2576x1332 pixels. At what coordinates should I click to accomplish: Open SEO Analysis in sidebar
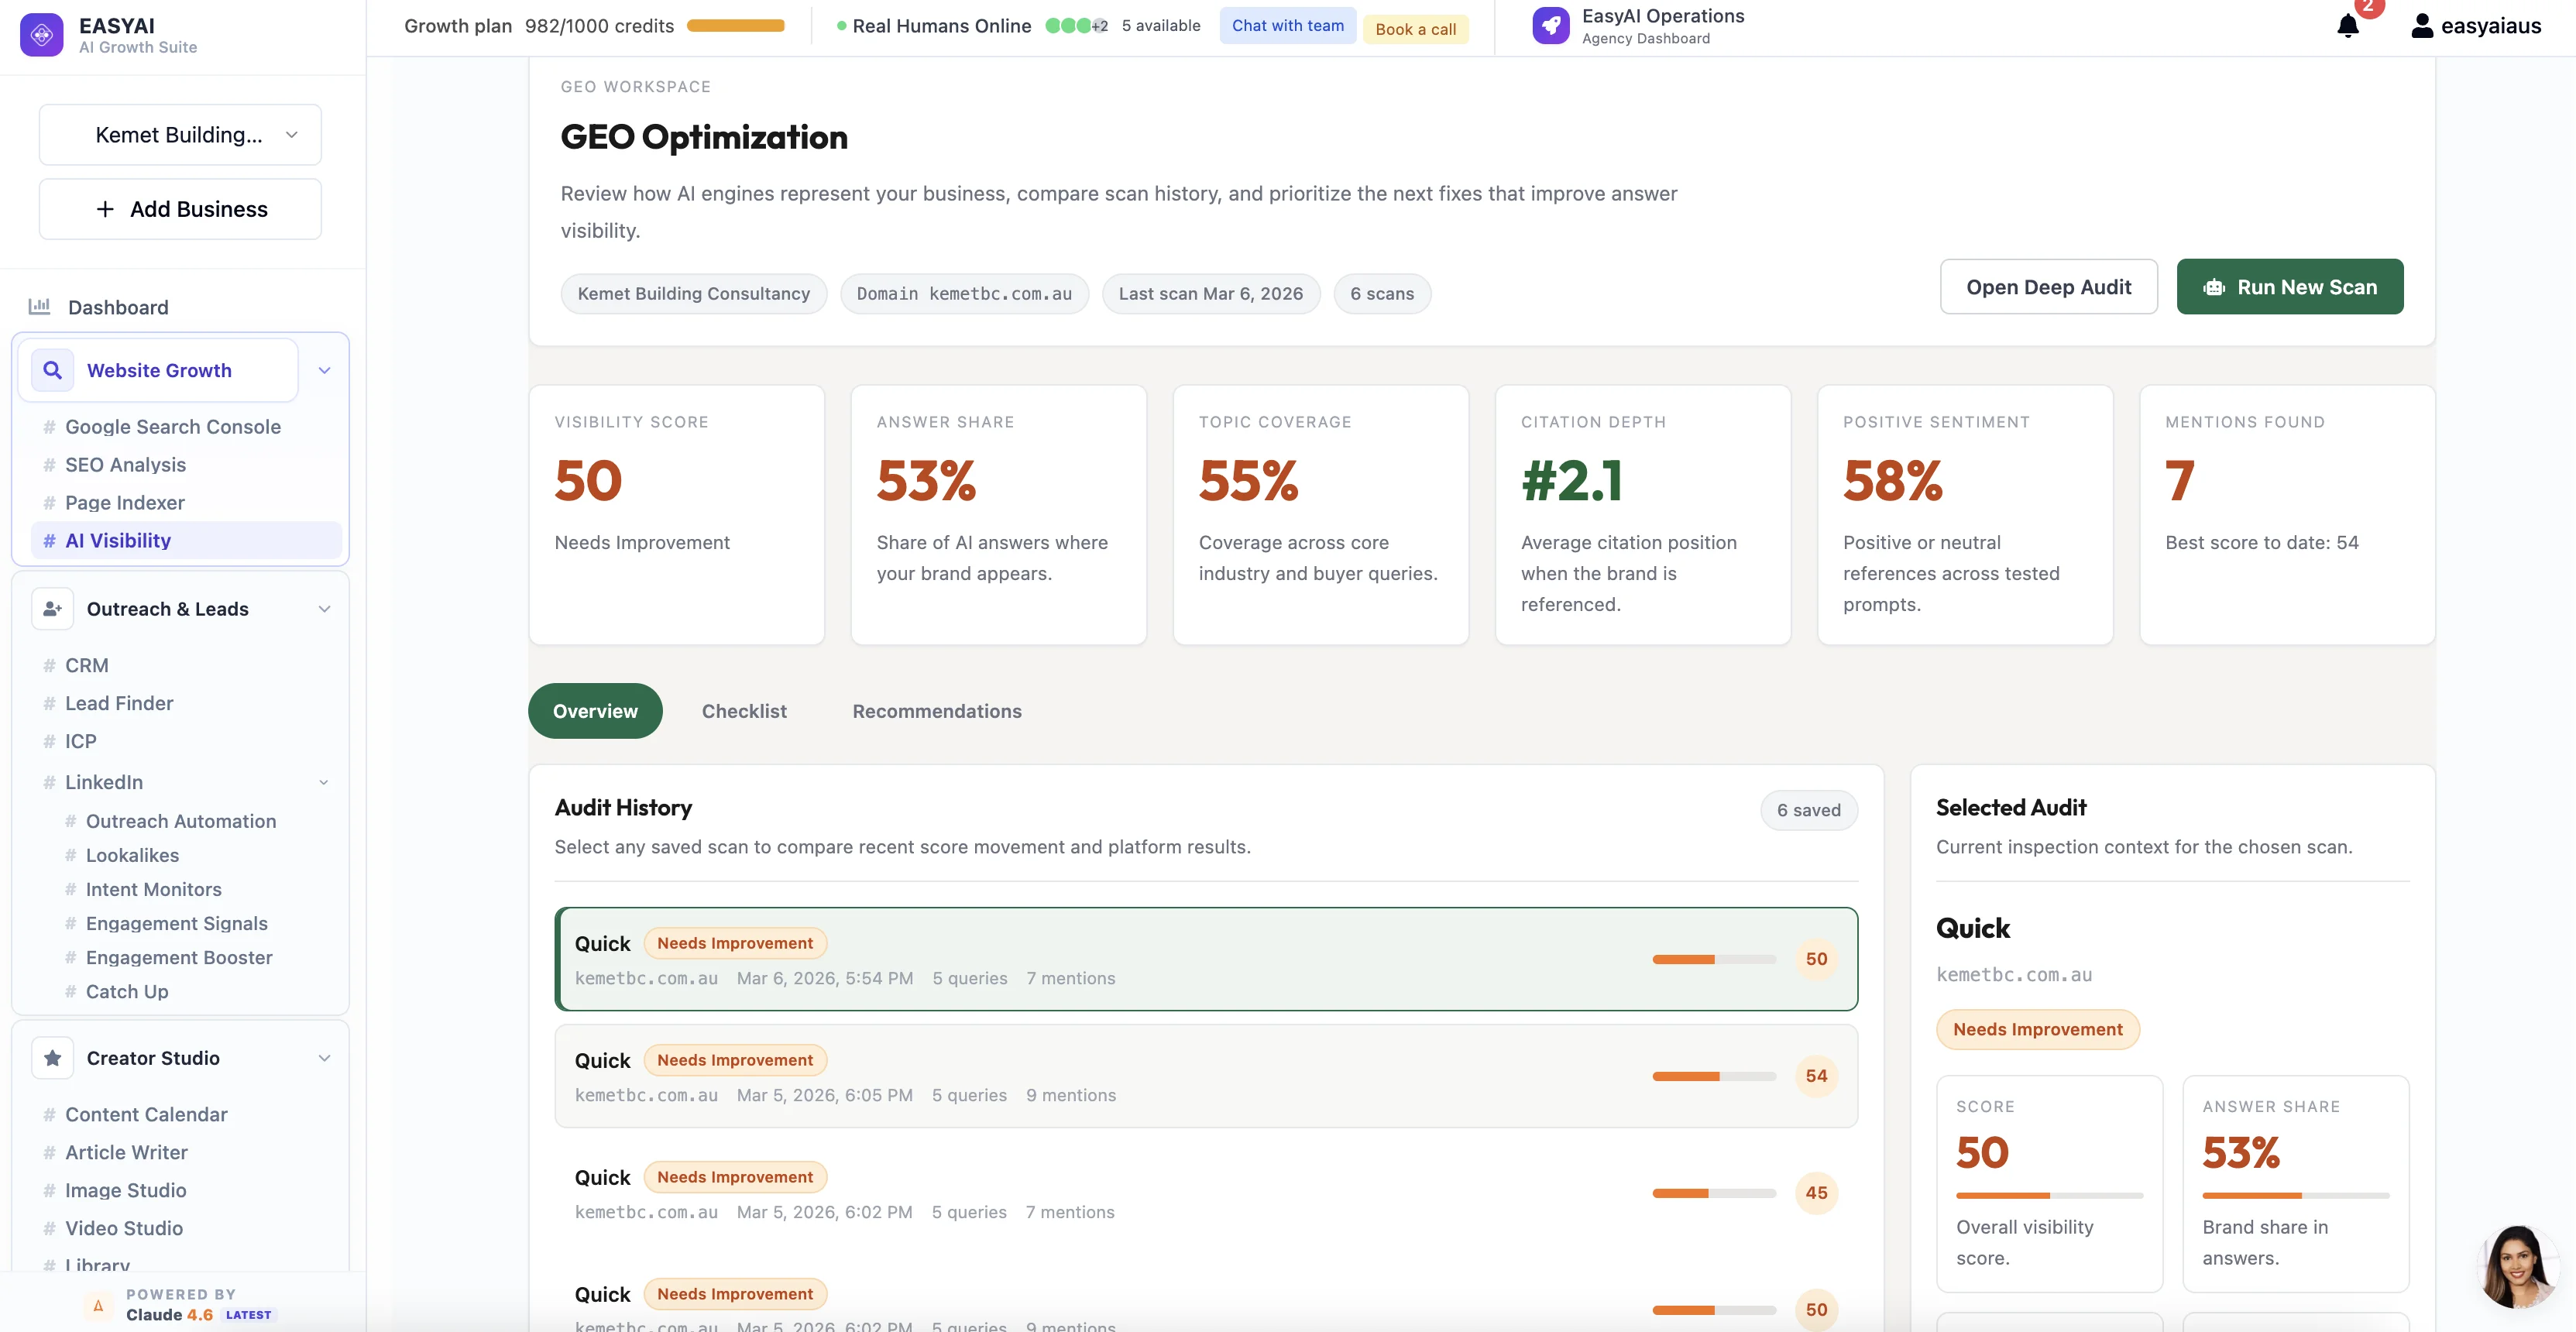[x=126, y=465]
